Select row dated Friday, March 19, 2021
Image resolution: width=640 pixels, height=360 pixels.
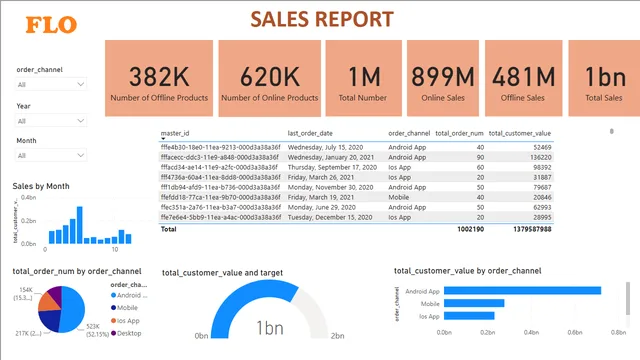[x=356, y=197]
